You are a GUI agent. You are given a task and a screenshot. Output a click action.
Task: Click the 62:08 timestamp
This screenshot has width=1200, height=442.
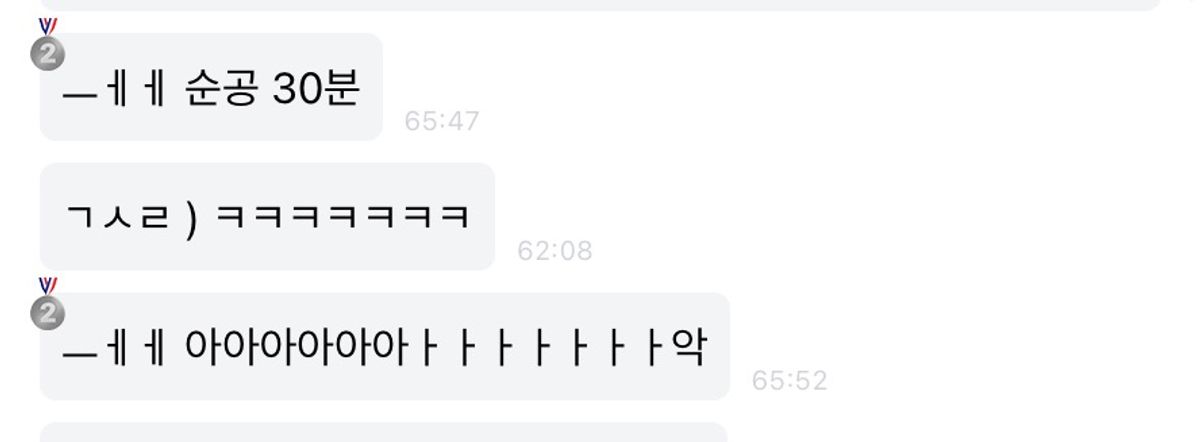555,251
